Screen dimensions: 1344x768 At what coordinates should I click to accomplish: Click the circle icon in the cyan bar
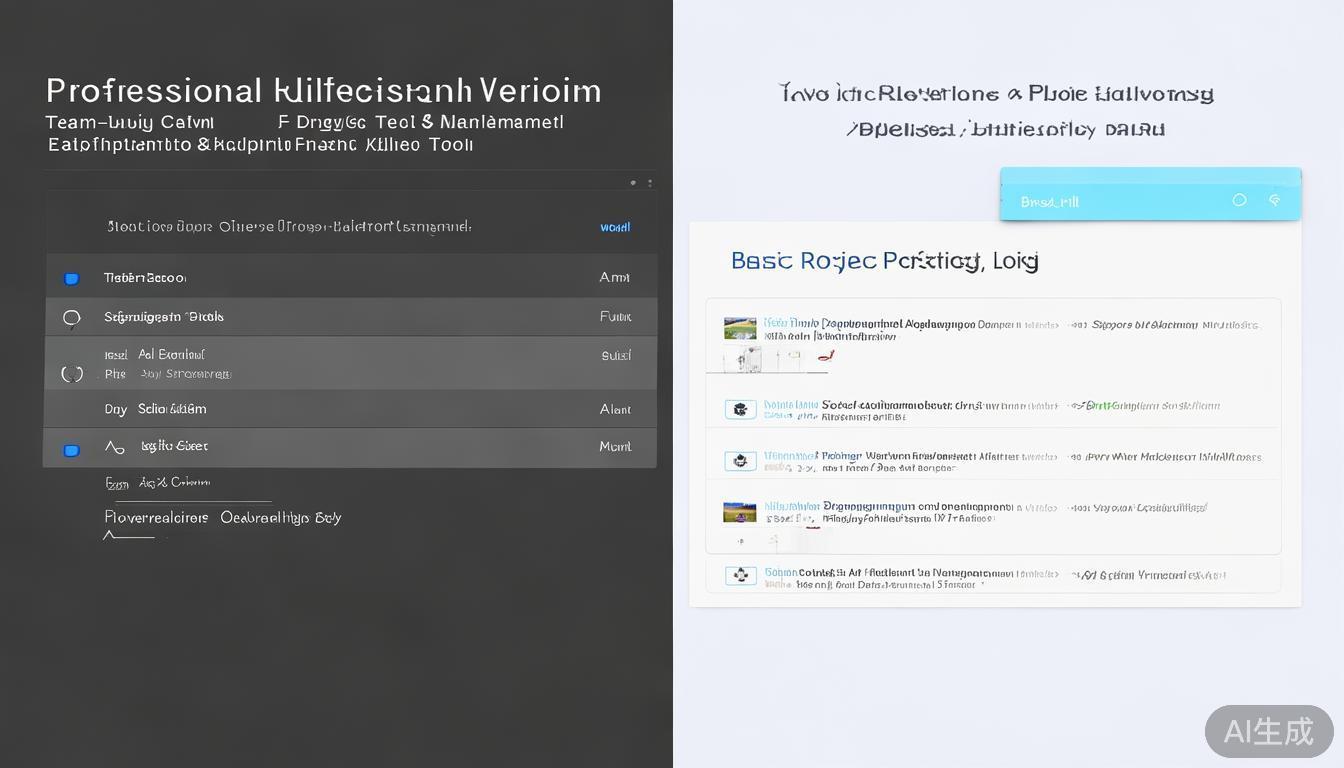coord(1239,200)
